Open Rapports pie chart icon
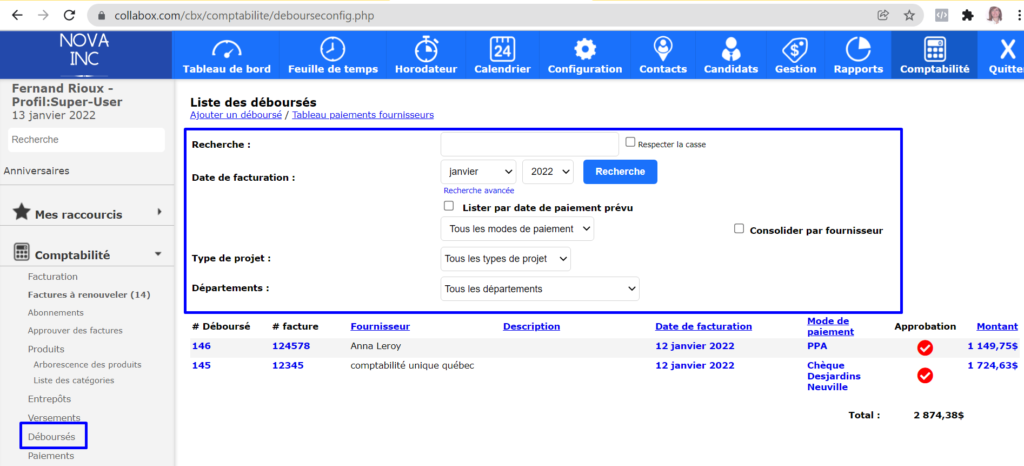This screenshot has width=1024, height=466. [858, 49]
